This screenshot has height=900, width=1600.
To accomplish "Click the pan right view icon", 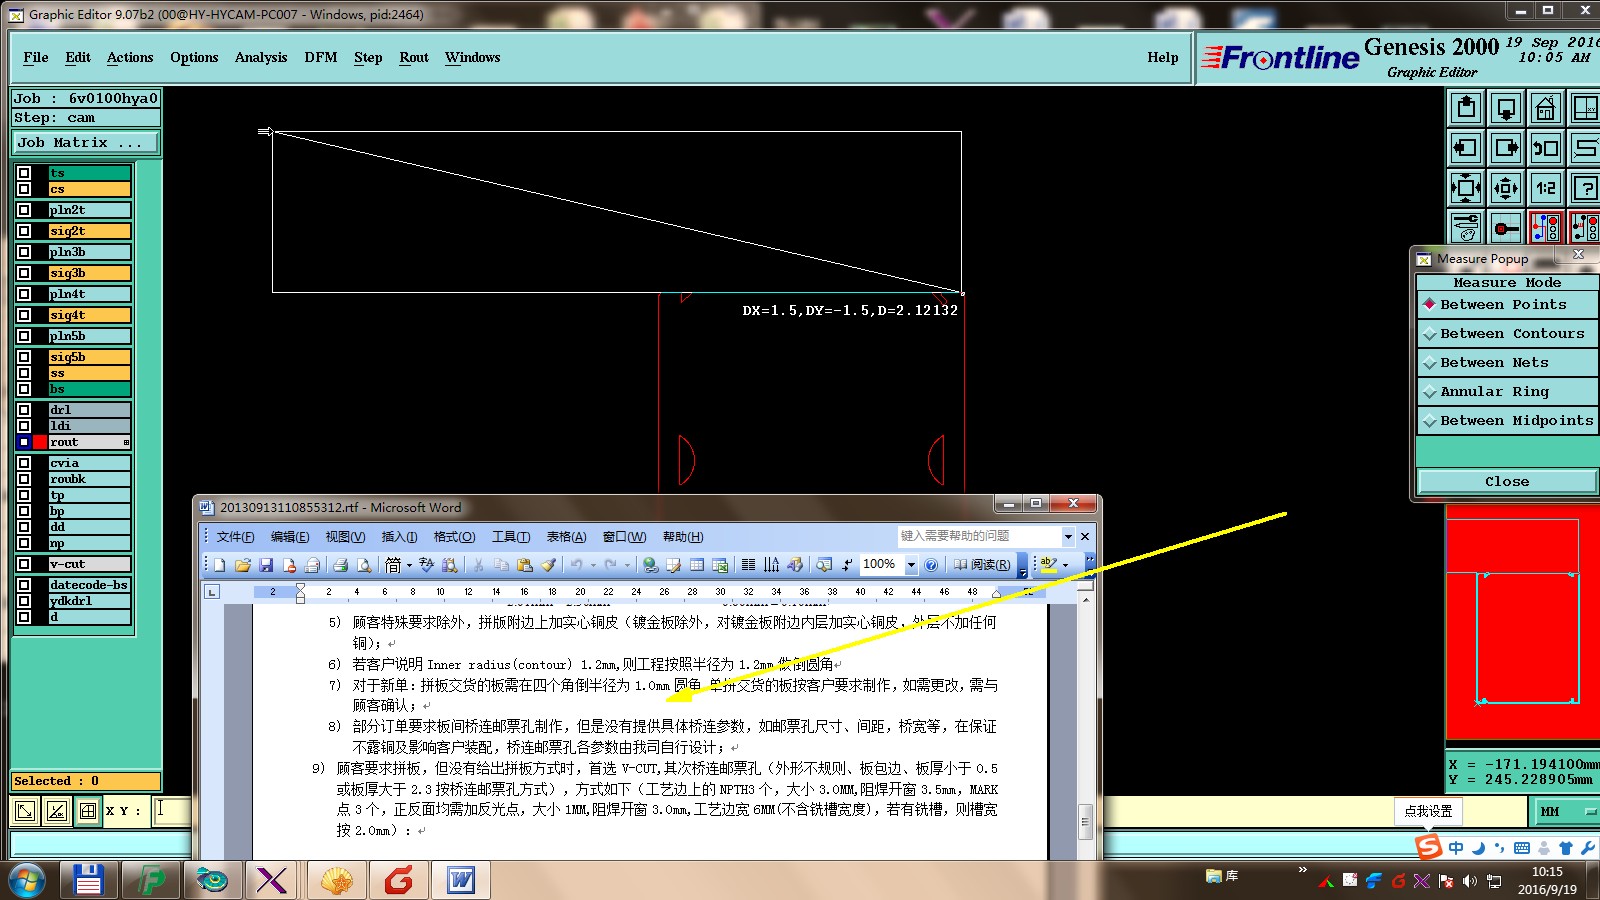I will pyautogui.click(x=1506, y=148).
